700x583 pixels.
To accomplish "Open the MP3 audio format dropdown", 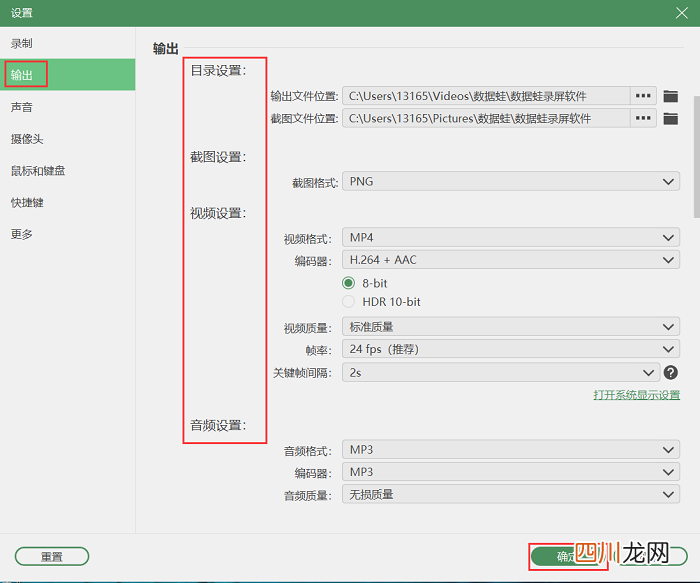I will [511, 450].
